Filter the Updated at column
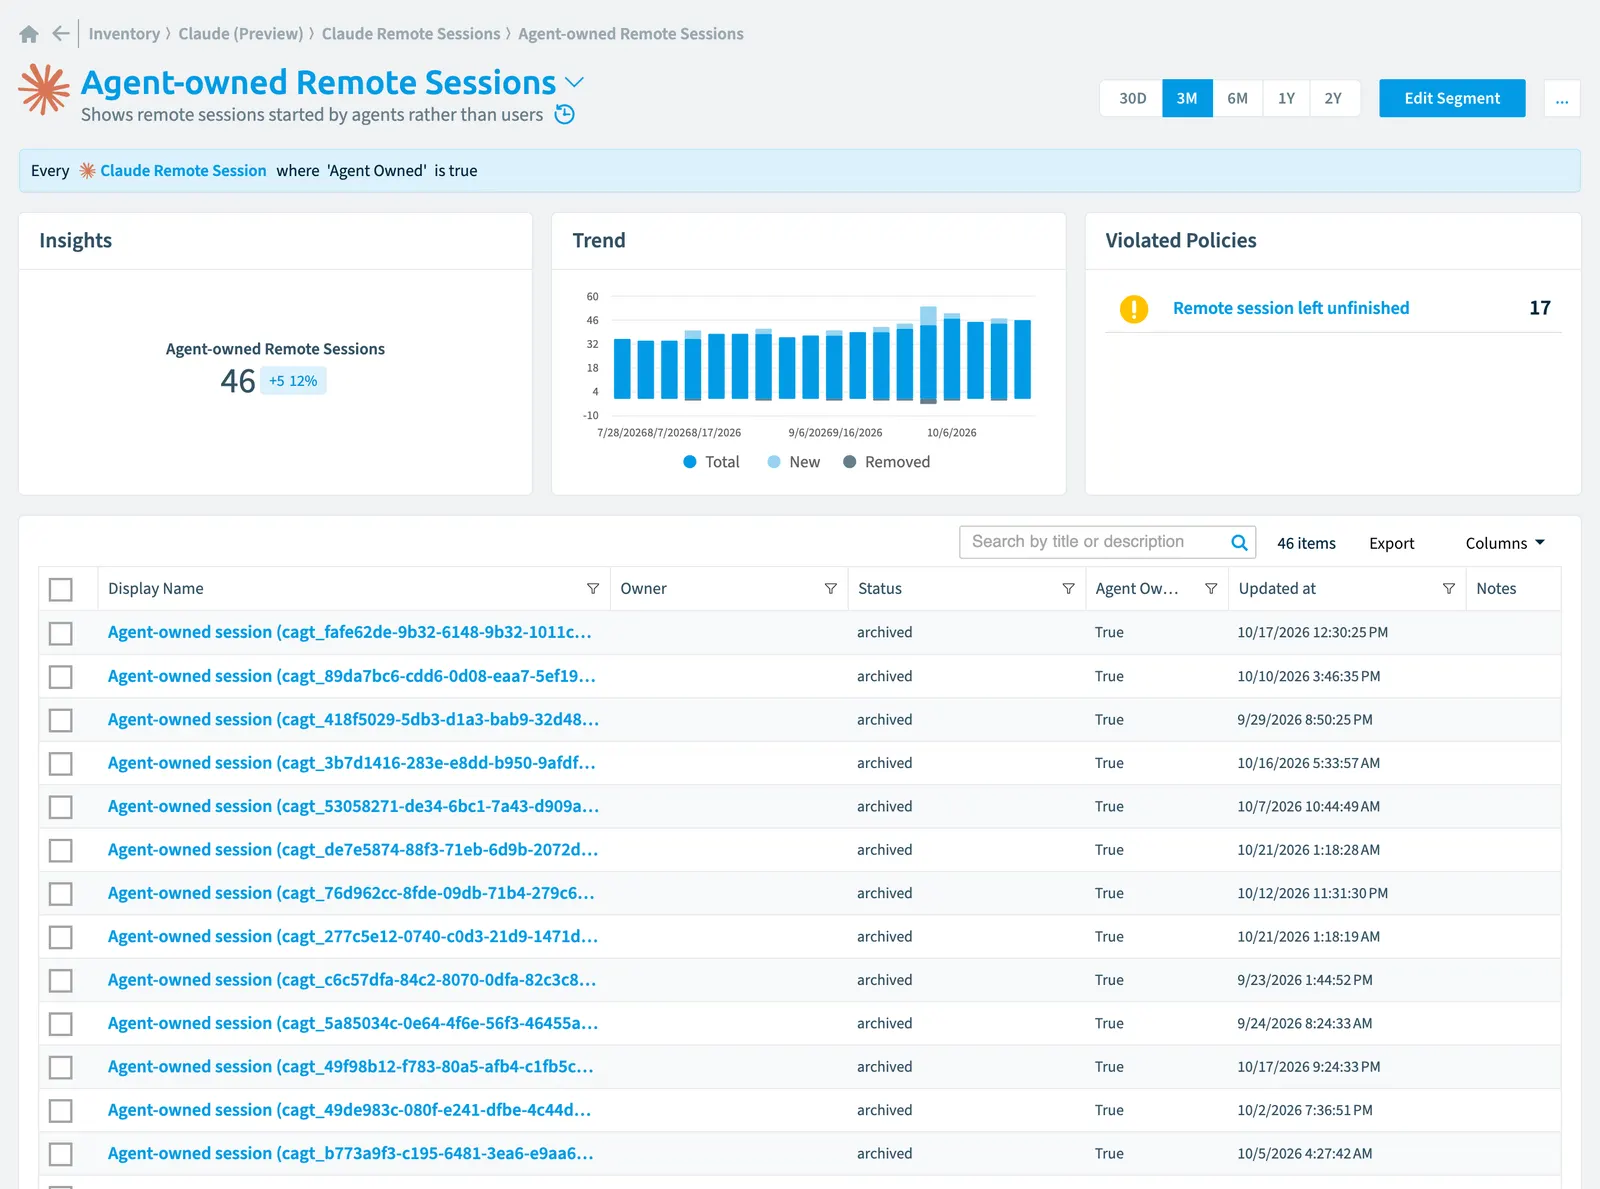This screenshot has height=1189, width=1600. pos(1448,589)
